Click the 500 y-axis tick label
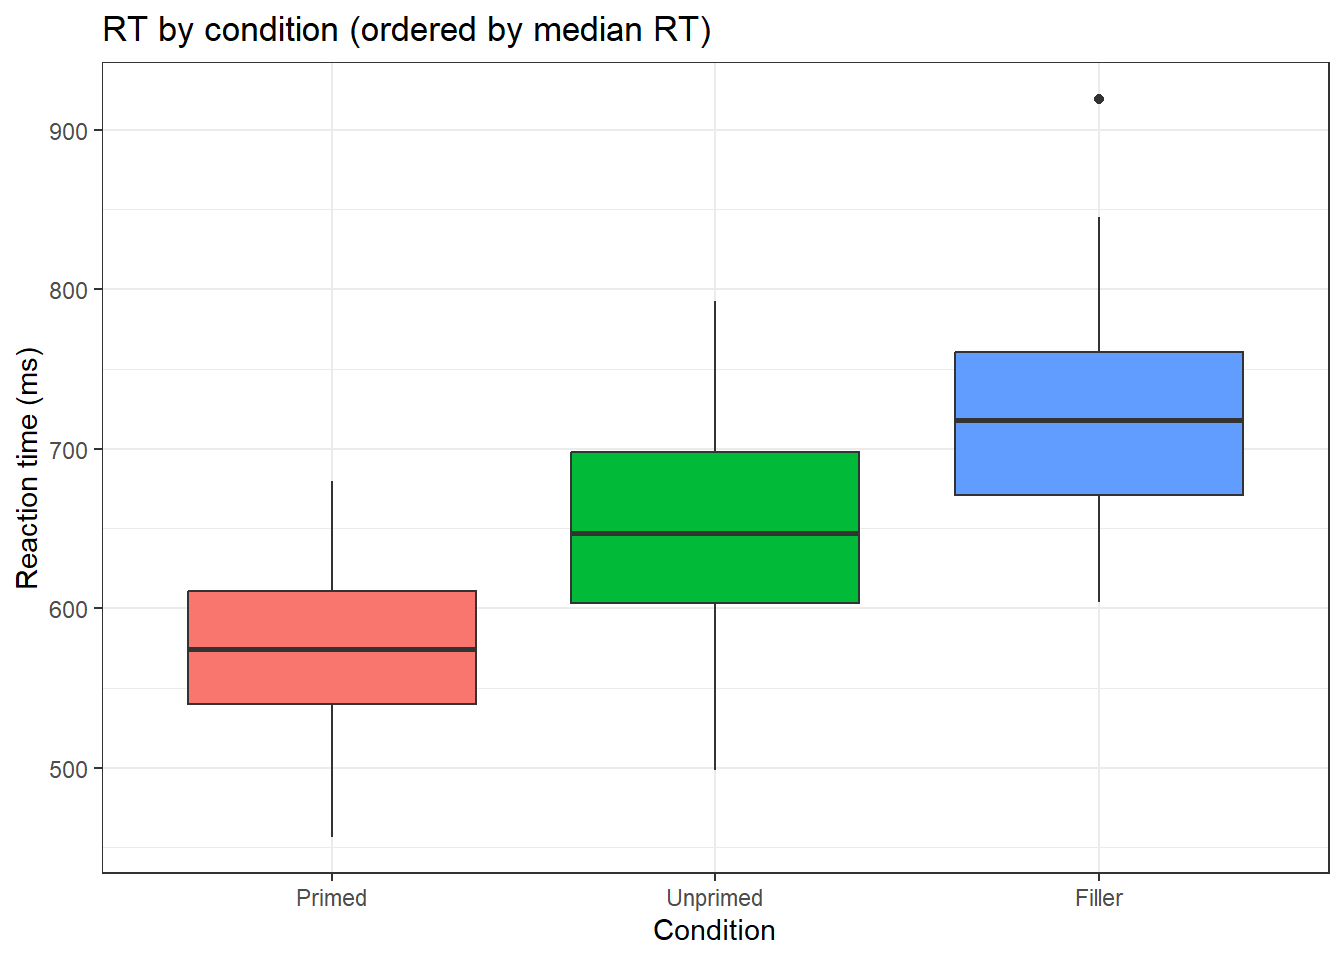The height and width of the screenshot is (960, 1344). [x=69, y=769]
